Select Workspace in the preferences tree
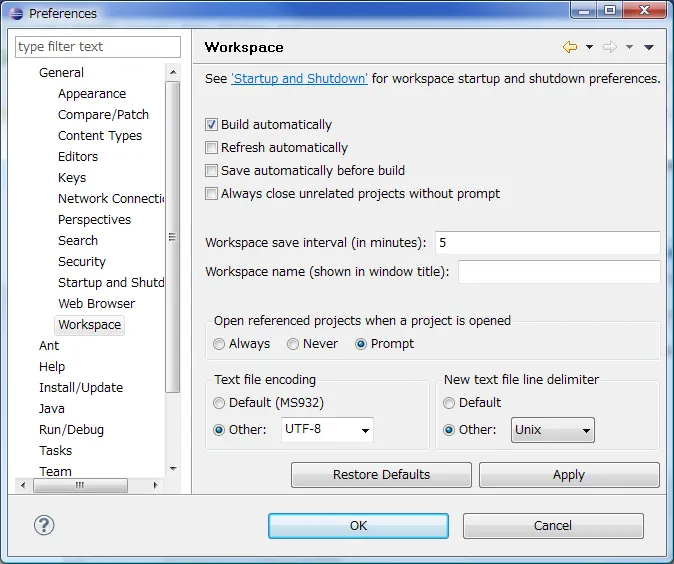Image resolution: width=674 pixels, height=564 pixels. point(90,325)
